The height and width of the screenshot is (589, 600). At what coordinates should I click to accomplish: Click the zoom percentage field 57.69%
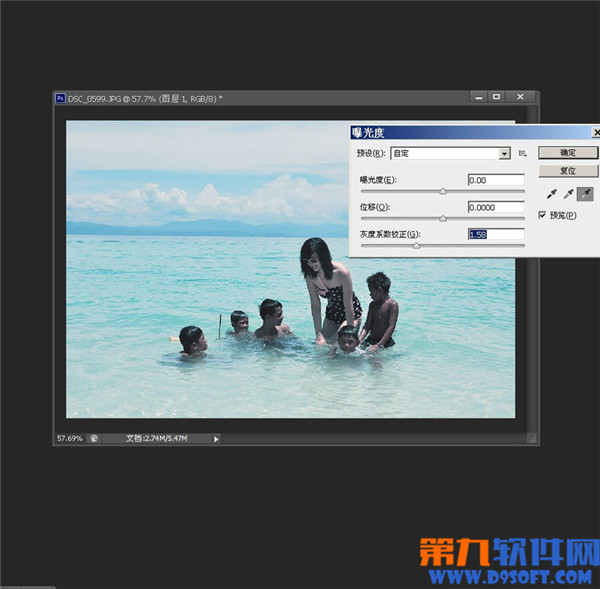(x=70, y=439)
